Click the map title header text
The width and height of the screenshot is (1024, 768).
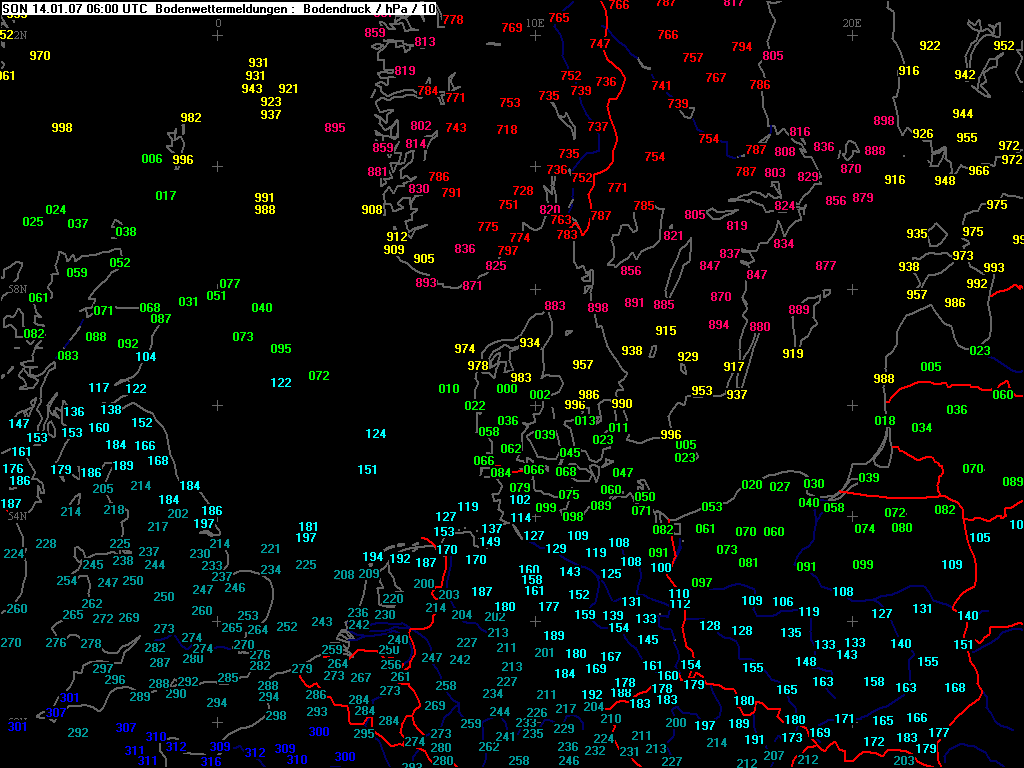[217, 9]
